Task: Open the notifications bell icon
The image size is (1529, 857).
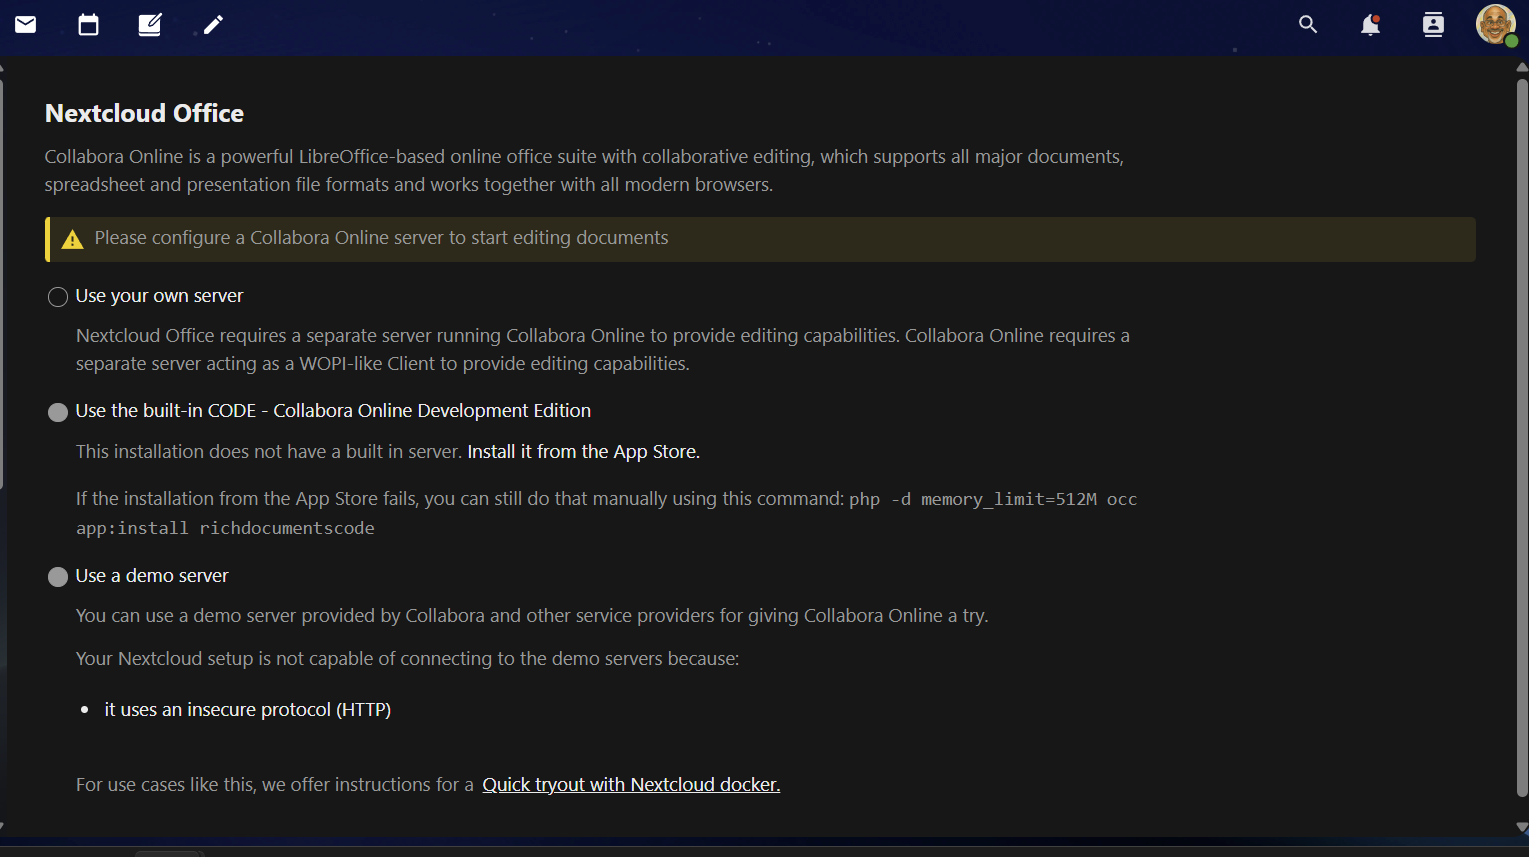Action: pyautogui.click(x=1371, y=25)
